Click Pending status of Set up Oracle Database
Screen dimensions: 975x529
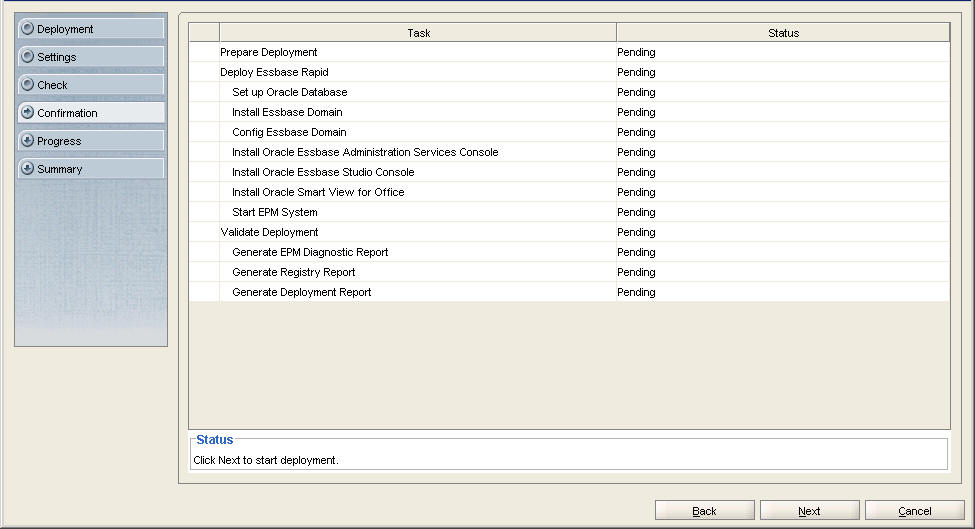click(636, 92)
